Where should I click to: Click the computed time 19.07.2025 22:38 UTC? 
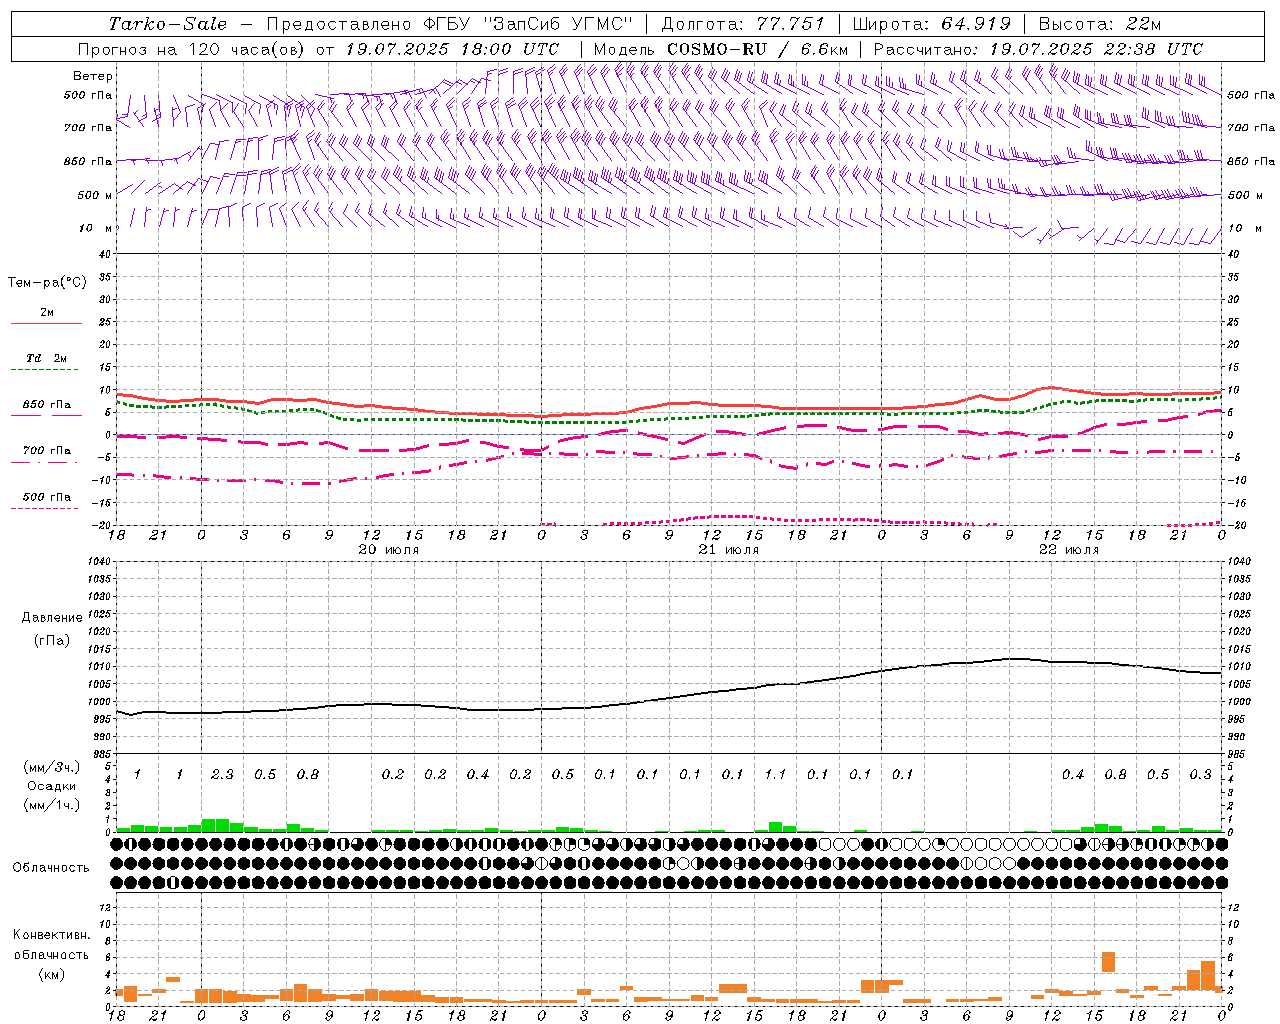click(1096, 49)
